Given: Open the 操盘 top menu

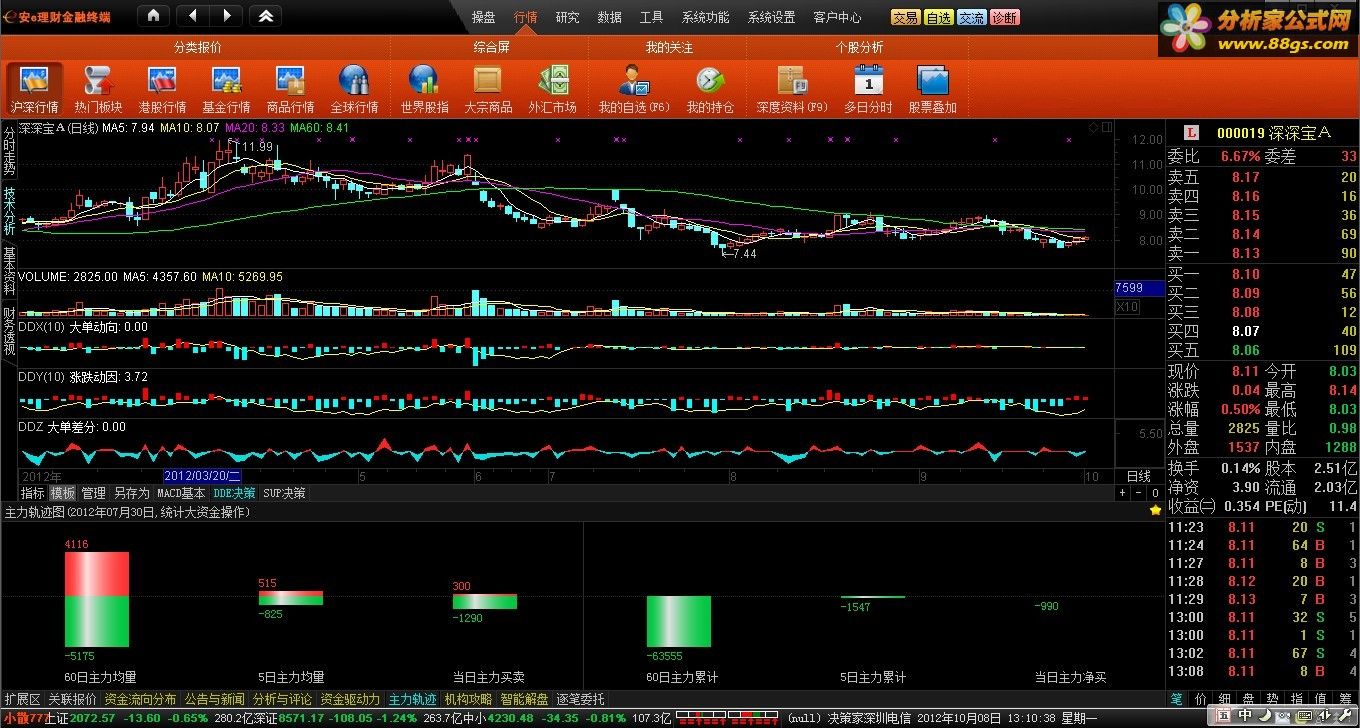Looking at the screenshot, I should pyautogui.click(x=484, y=17).
